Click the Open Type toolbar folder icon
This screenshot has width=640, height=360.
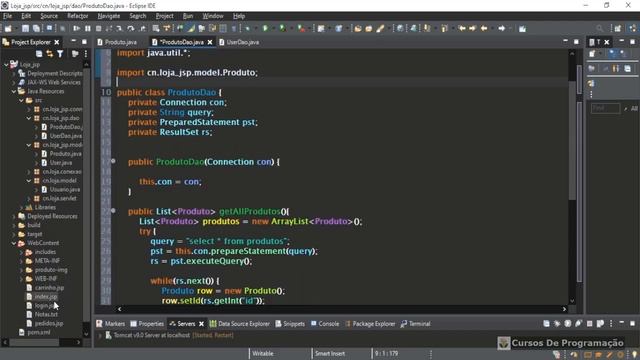coord(358,28)
